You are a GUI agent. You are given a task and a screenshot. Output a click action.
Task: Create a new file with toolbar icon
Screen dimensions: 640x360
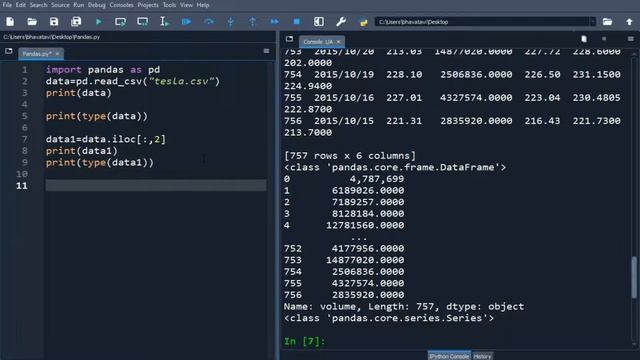point(10,22)
